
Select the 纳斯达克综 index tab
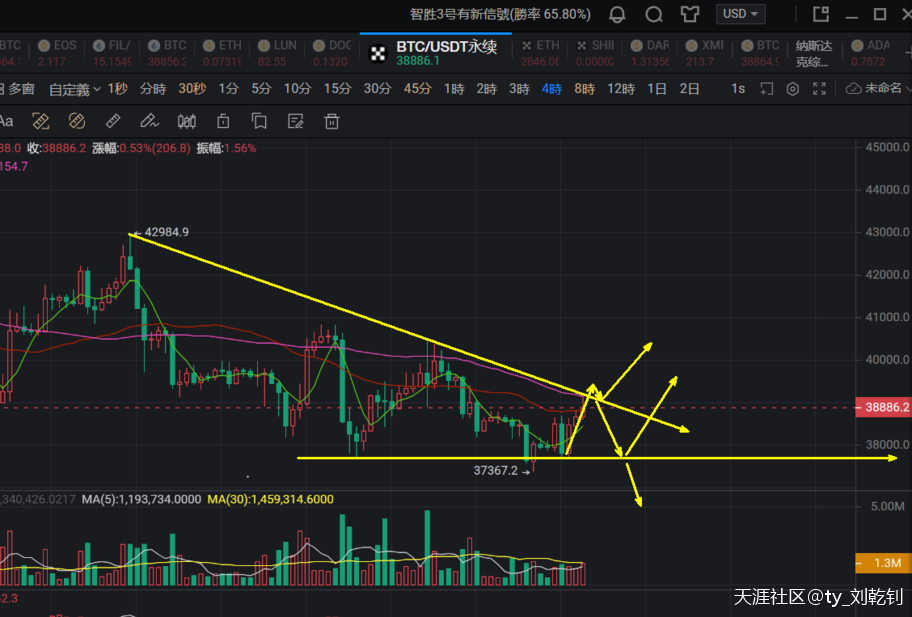813,52
